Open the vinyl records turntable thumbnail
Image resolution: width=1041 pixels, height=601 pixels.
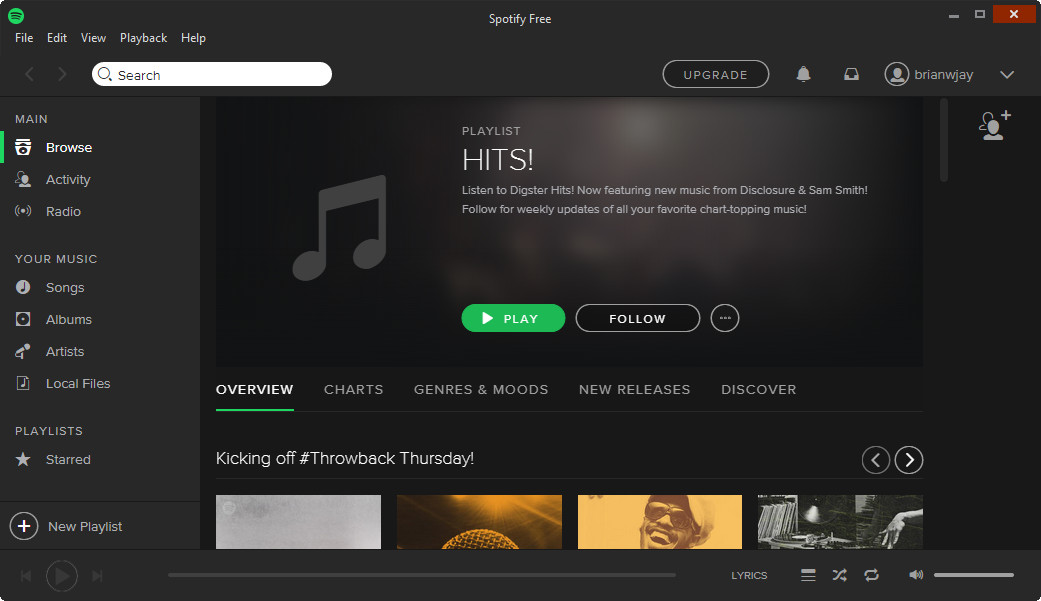[x=841, y=522]
